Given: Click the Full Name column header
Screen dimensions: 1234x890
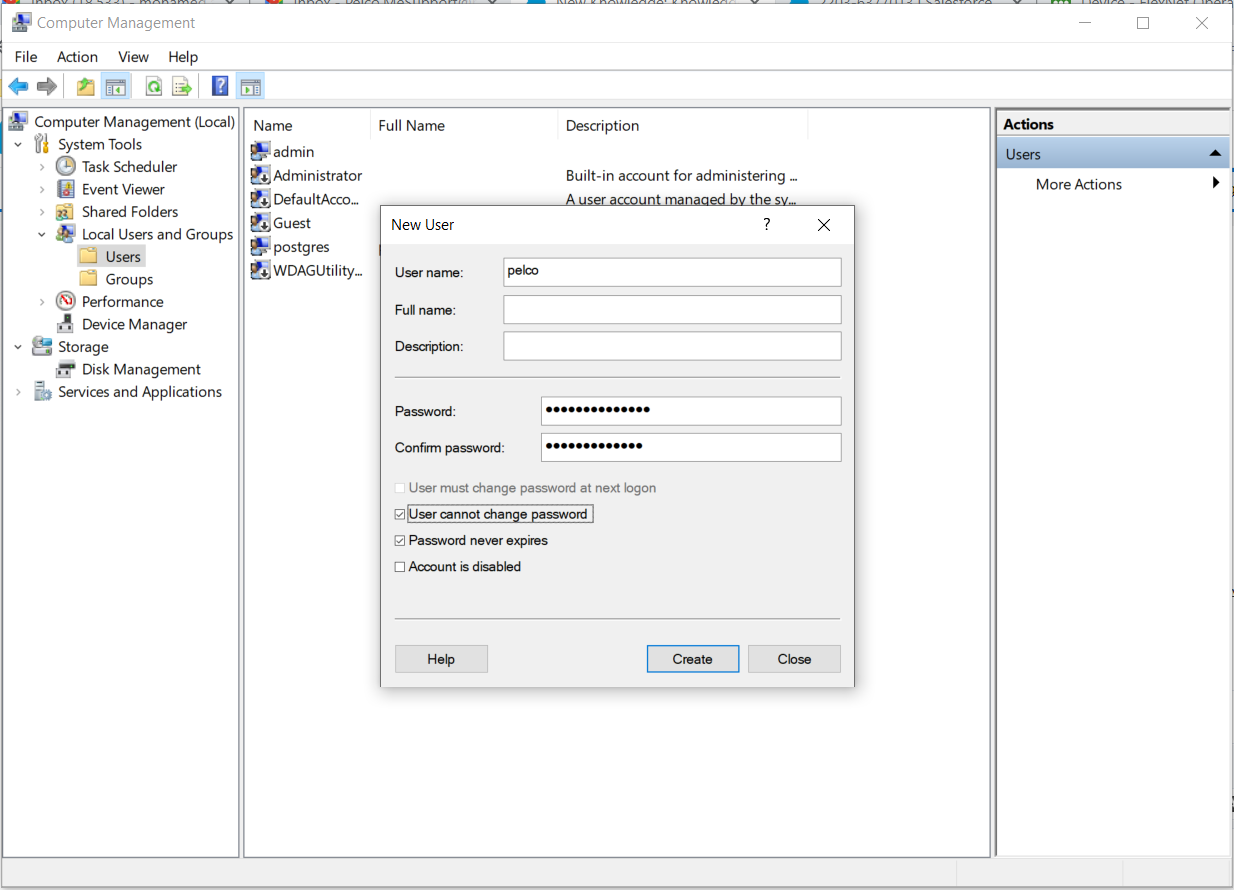Looking at the screenshot, I should coord(464,125).
